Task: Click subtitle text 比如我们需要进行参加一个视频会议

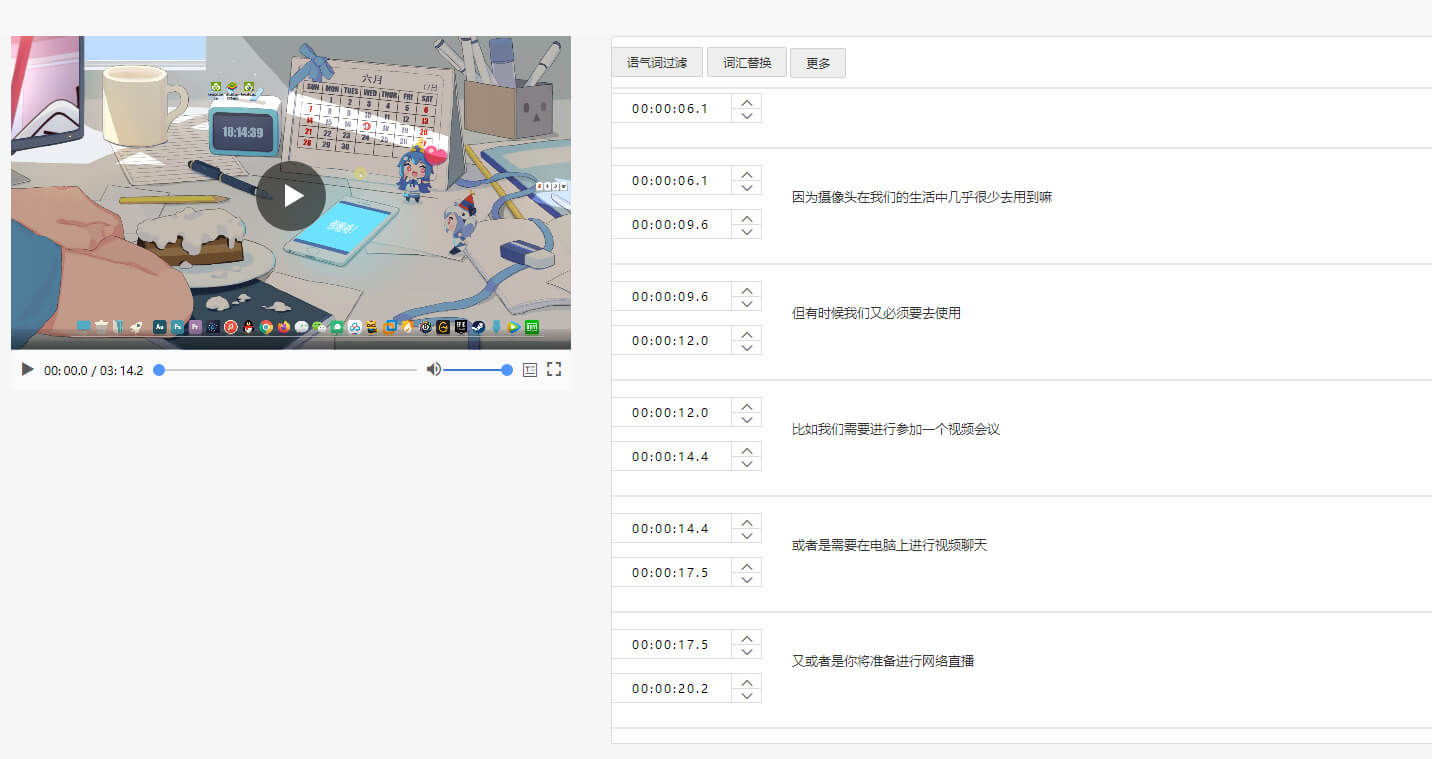Action: coord(896,430)
